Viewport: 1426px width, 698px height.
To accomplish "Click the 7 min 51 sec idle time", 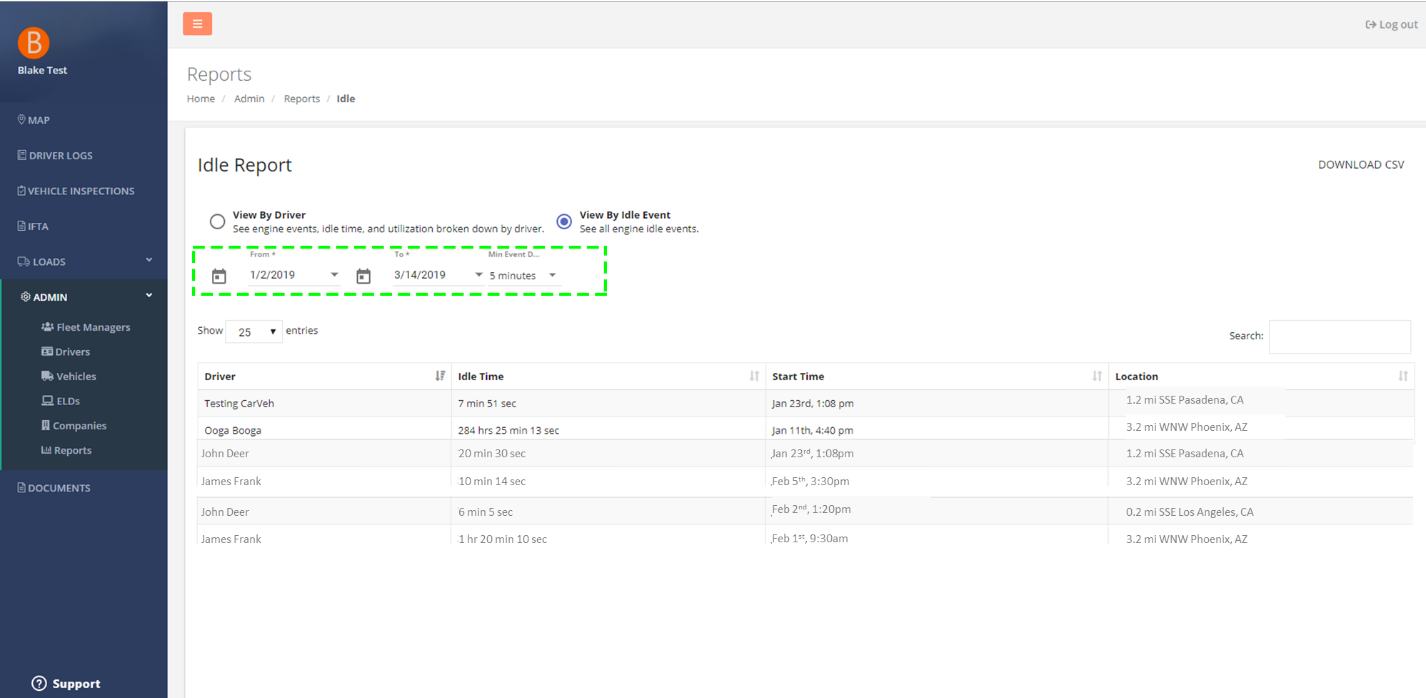I will point(487,404).
